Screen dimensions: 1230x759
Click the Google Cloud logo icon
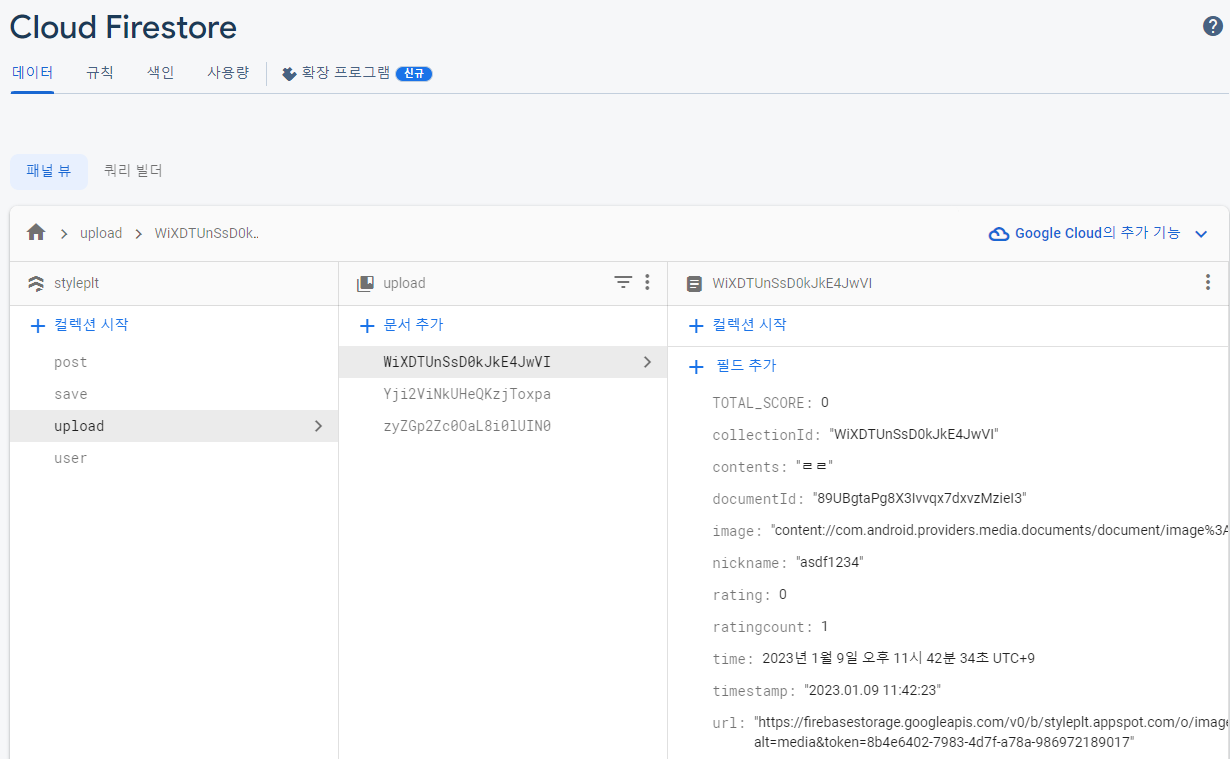998,233
